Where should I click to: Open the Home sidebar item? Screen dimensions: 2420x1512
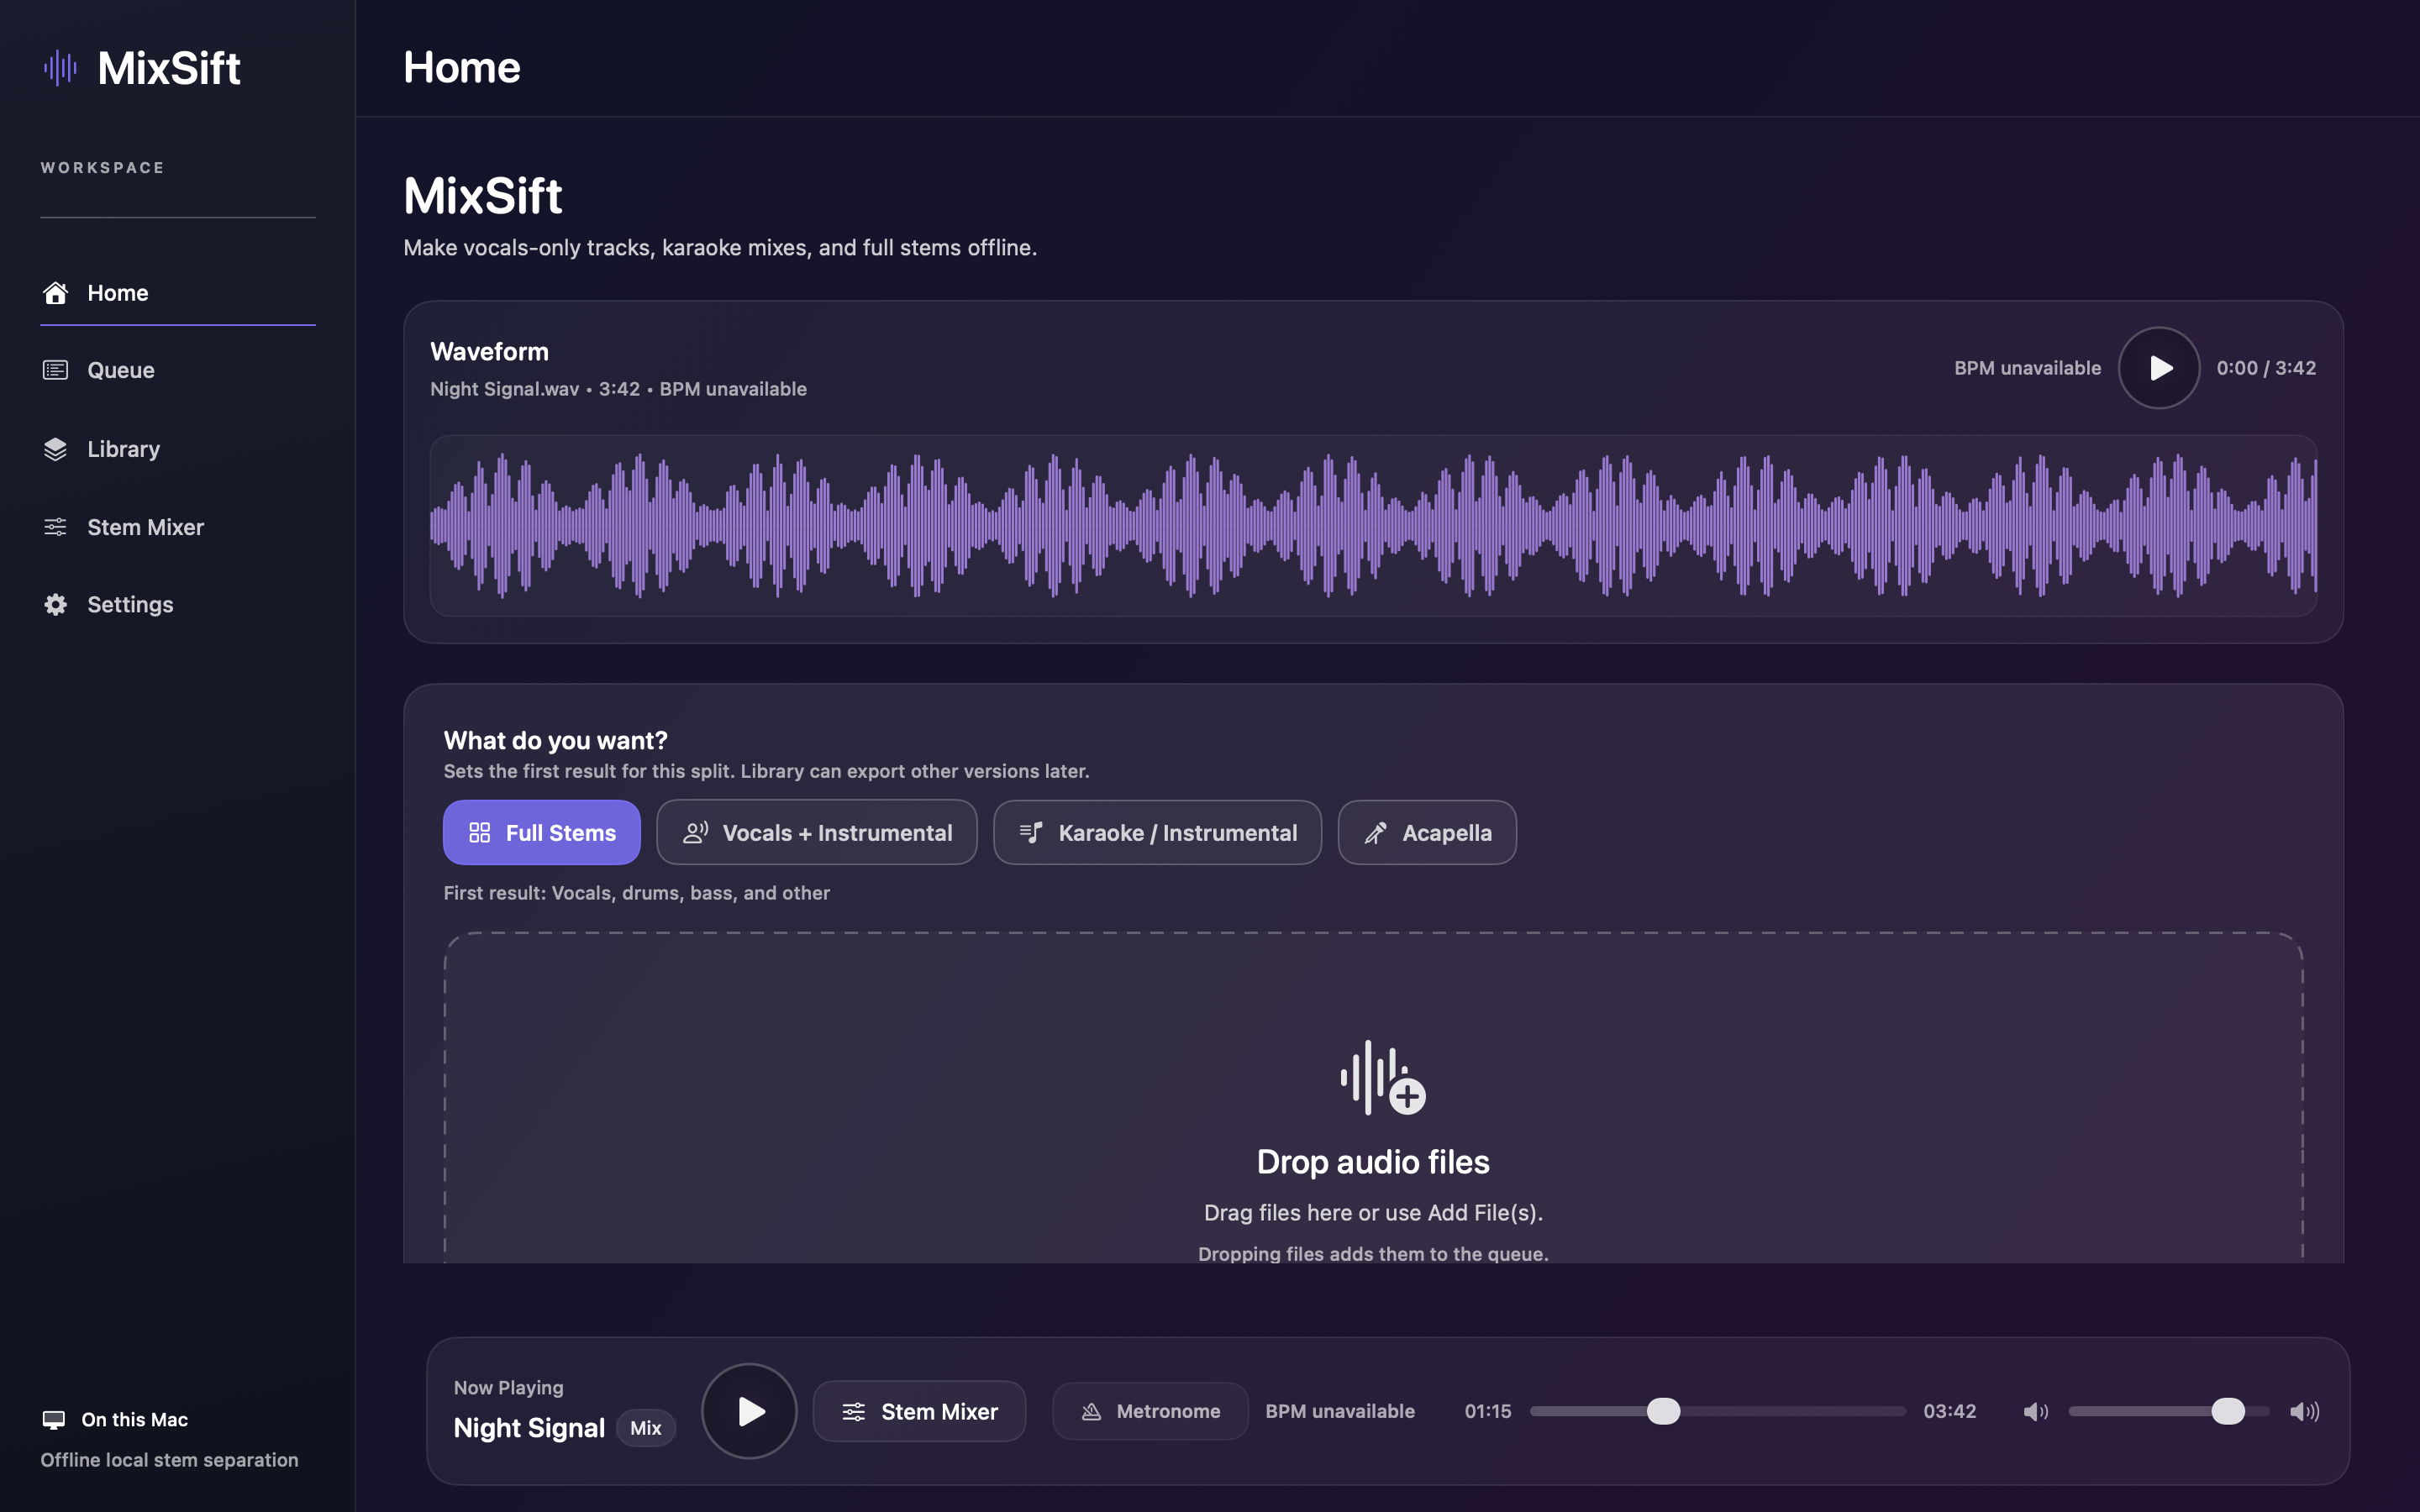[178, 293]
